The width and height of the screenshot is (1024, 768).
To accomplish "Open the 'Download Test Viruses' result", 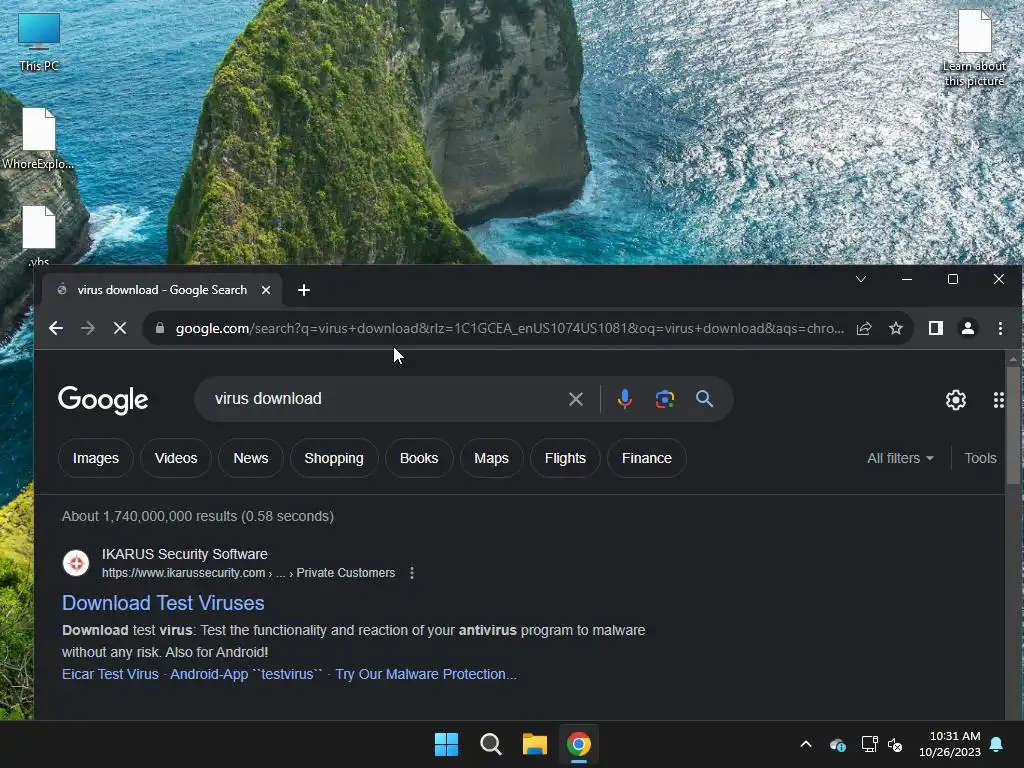I will point(163,603).
